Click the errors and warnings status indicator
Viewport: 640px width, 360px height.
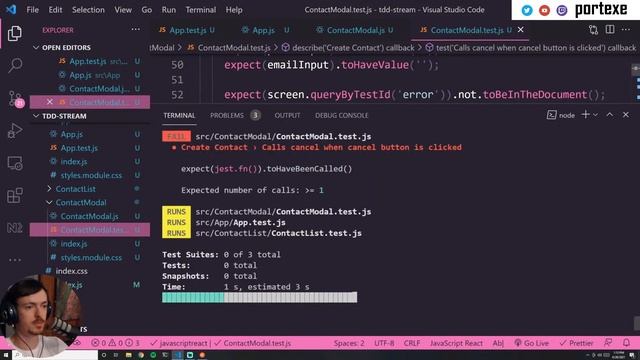116,343
